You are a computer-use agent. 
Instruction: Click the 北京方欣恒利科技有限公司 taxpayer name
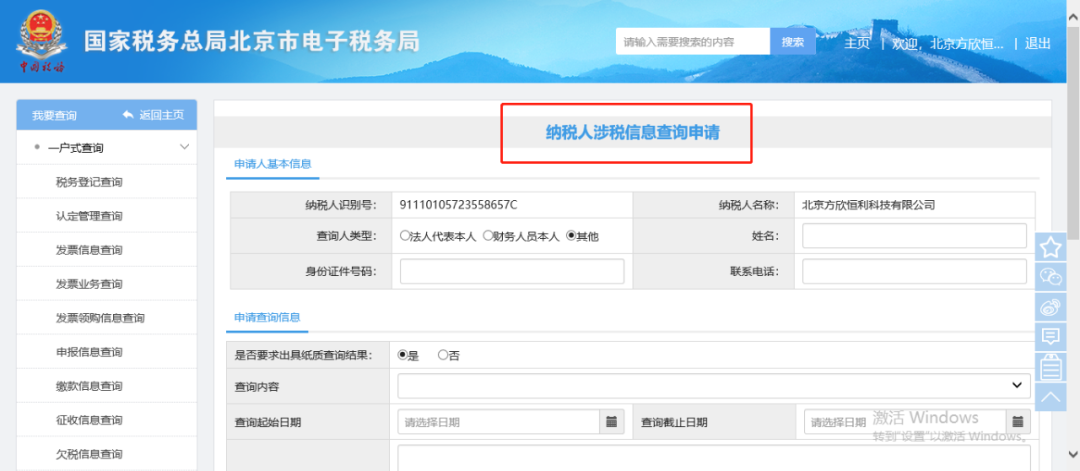(x=869, y=205)
